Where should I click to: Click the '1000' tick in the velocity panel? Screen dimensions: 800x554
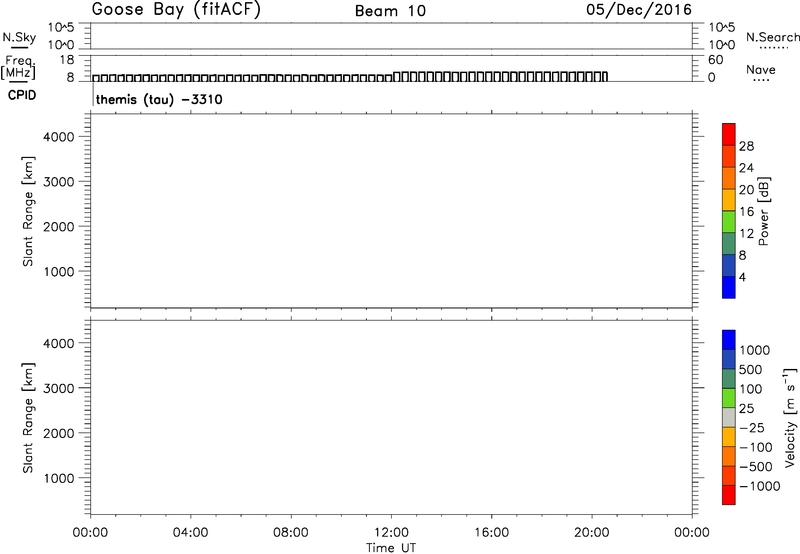[59, 478]
